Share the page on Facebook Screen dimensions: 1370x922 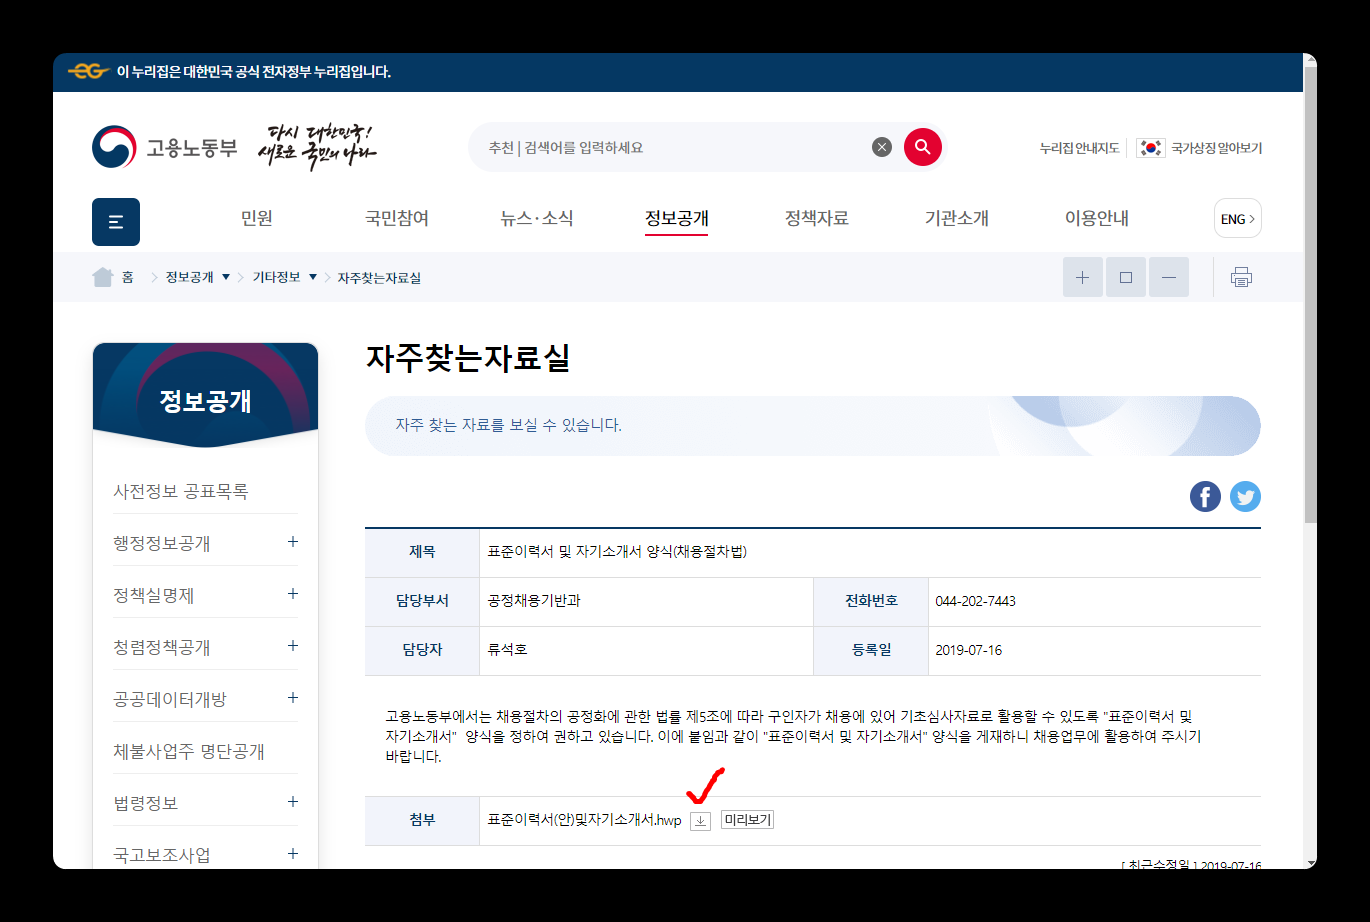[x=1205, y=496]
